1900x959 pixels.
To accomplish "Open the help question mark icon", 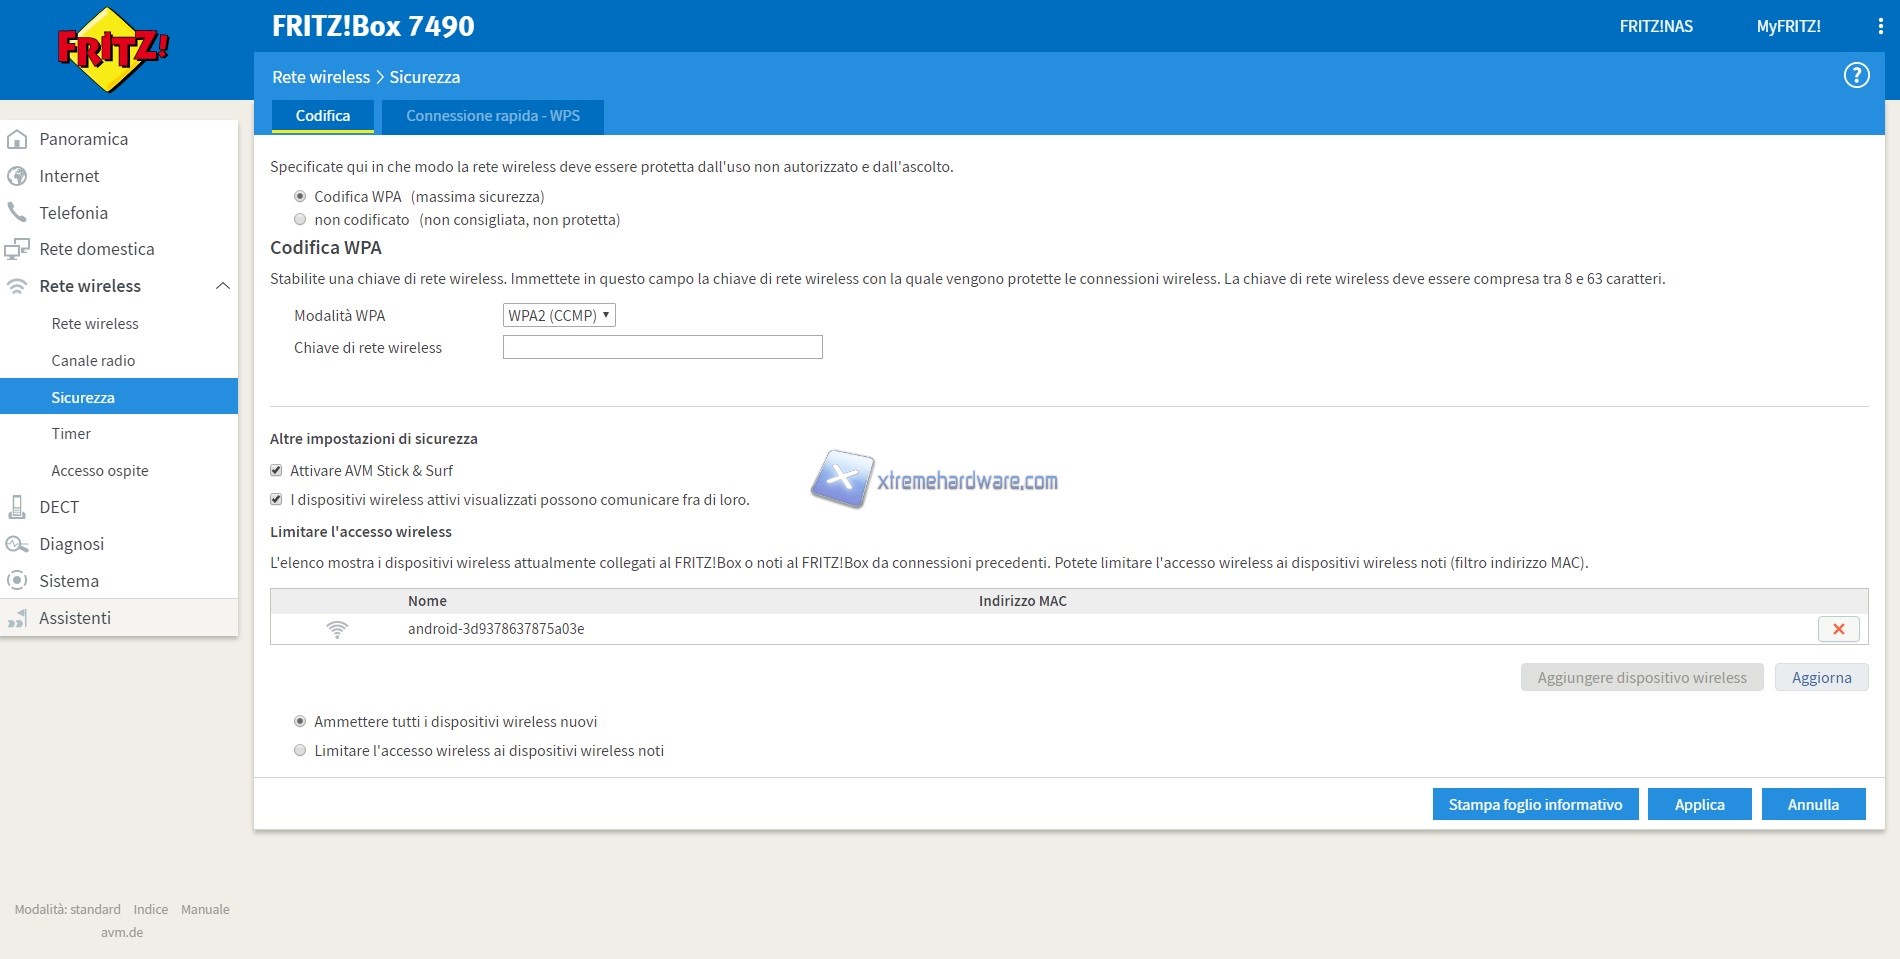I will [1856, 76].
